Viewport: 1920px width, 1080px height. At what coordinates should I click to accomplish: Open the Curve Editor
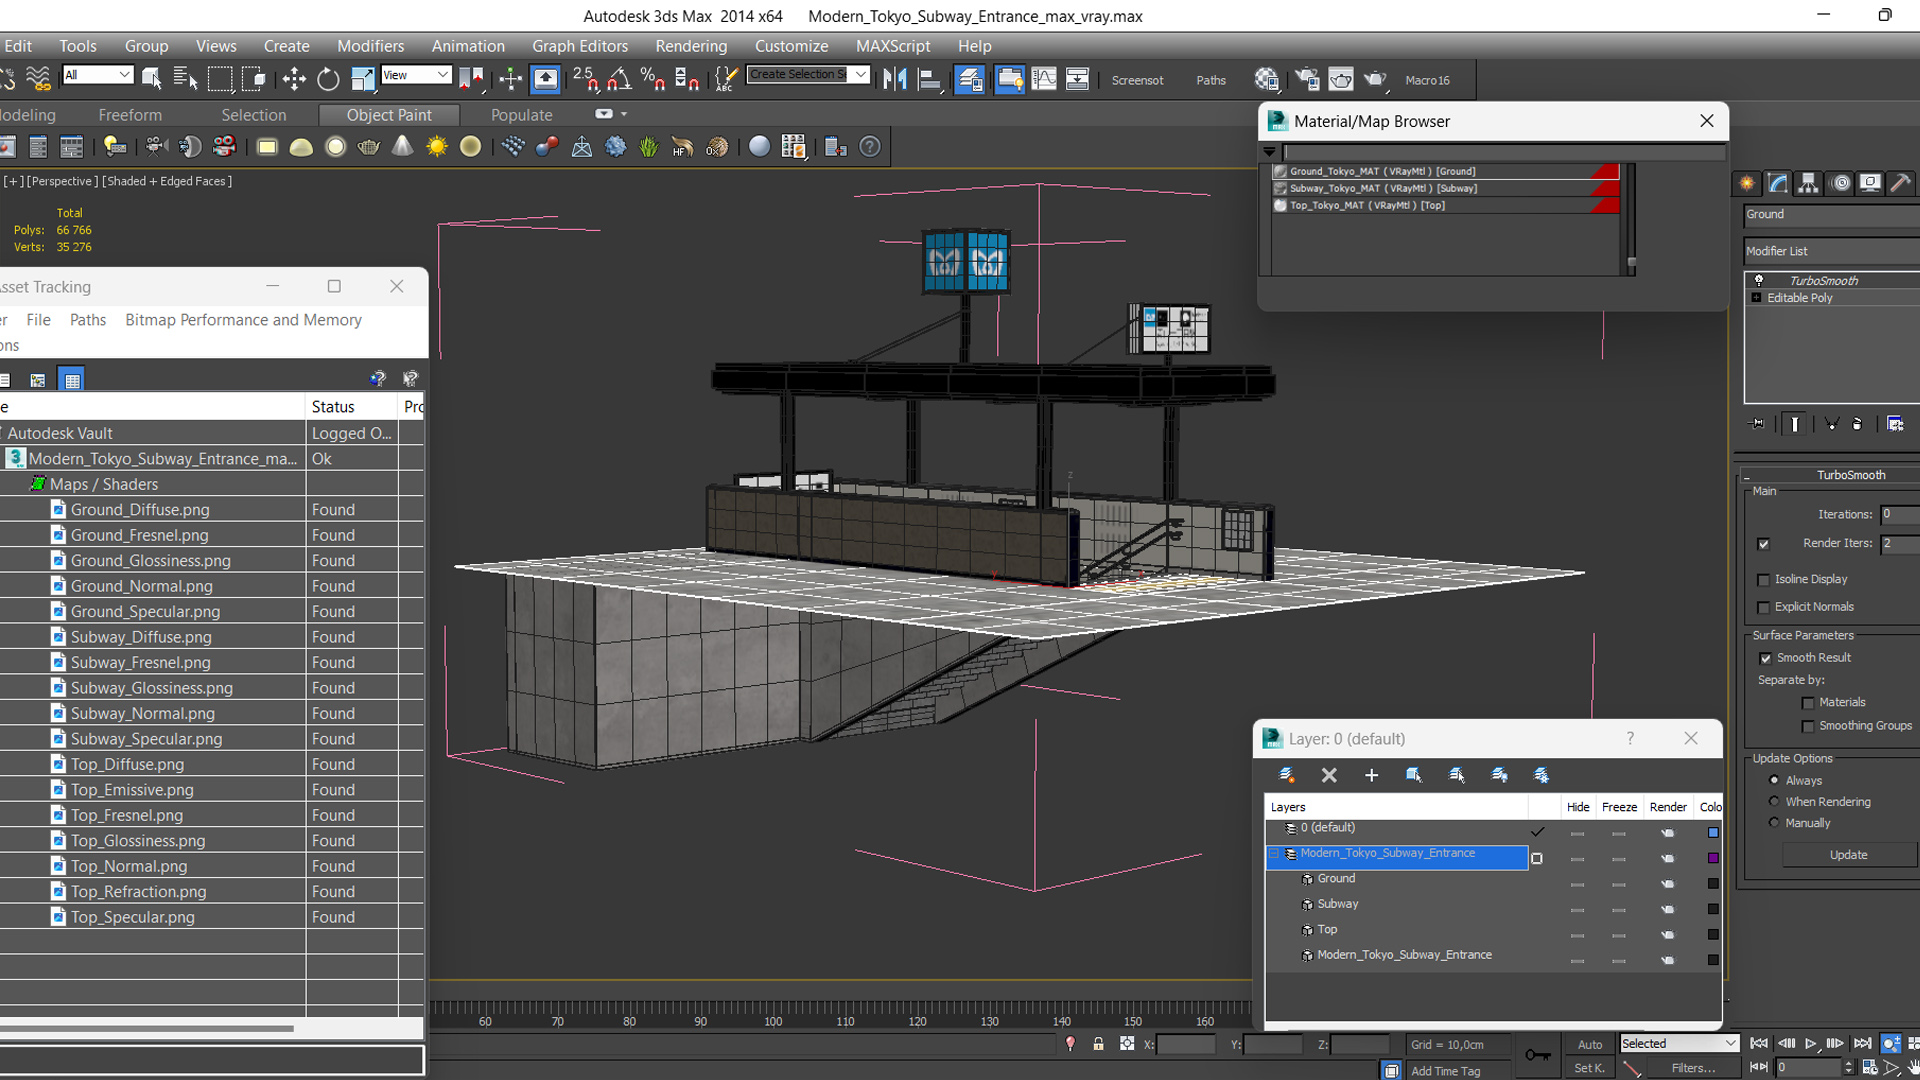(1044, 79)
